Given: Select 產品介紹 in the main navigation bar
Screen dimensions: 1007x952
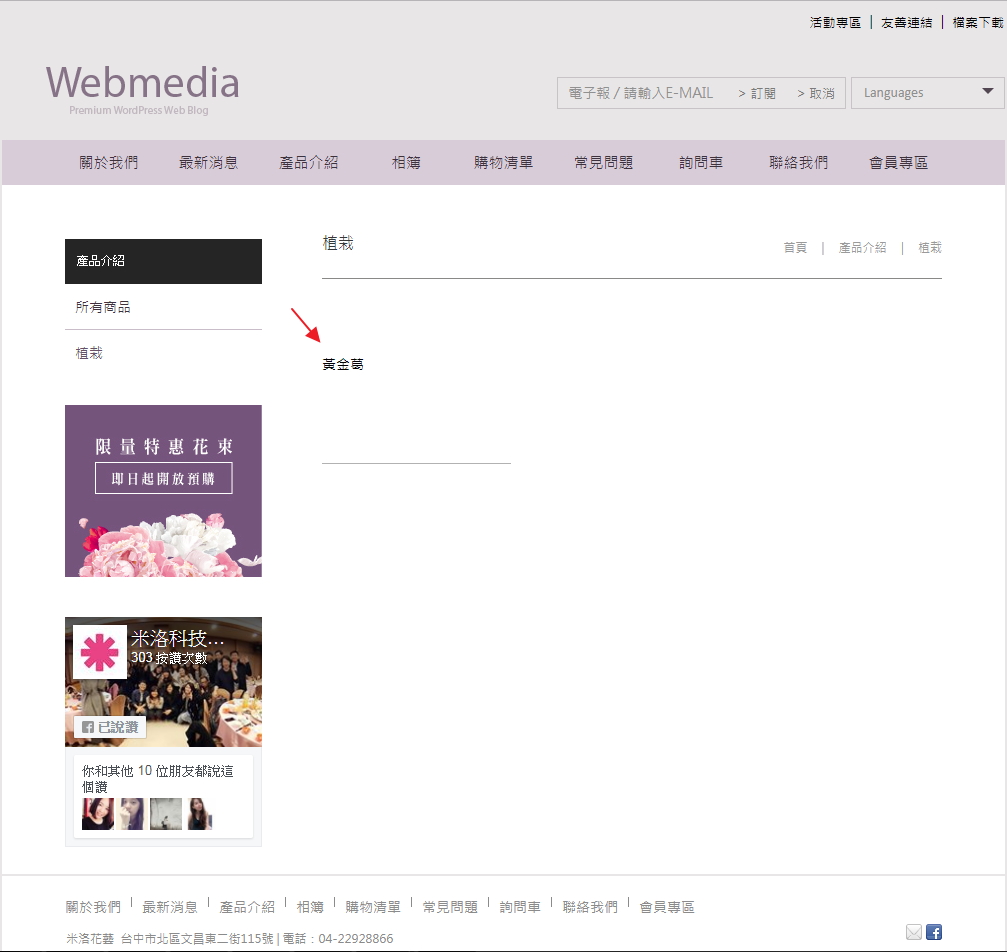Looking at the screenshot, I should 308,163.
